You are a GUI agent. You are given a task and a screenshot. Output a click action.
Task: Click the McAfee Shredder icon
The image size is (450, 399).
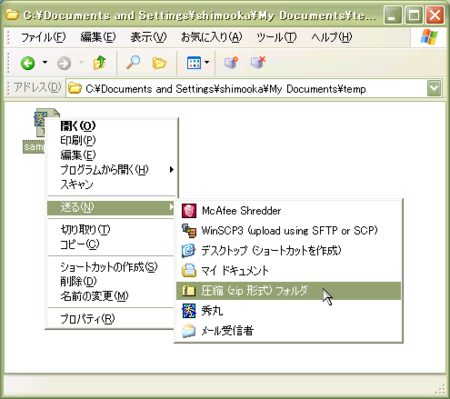click(189, 211)
